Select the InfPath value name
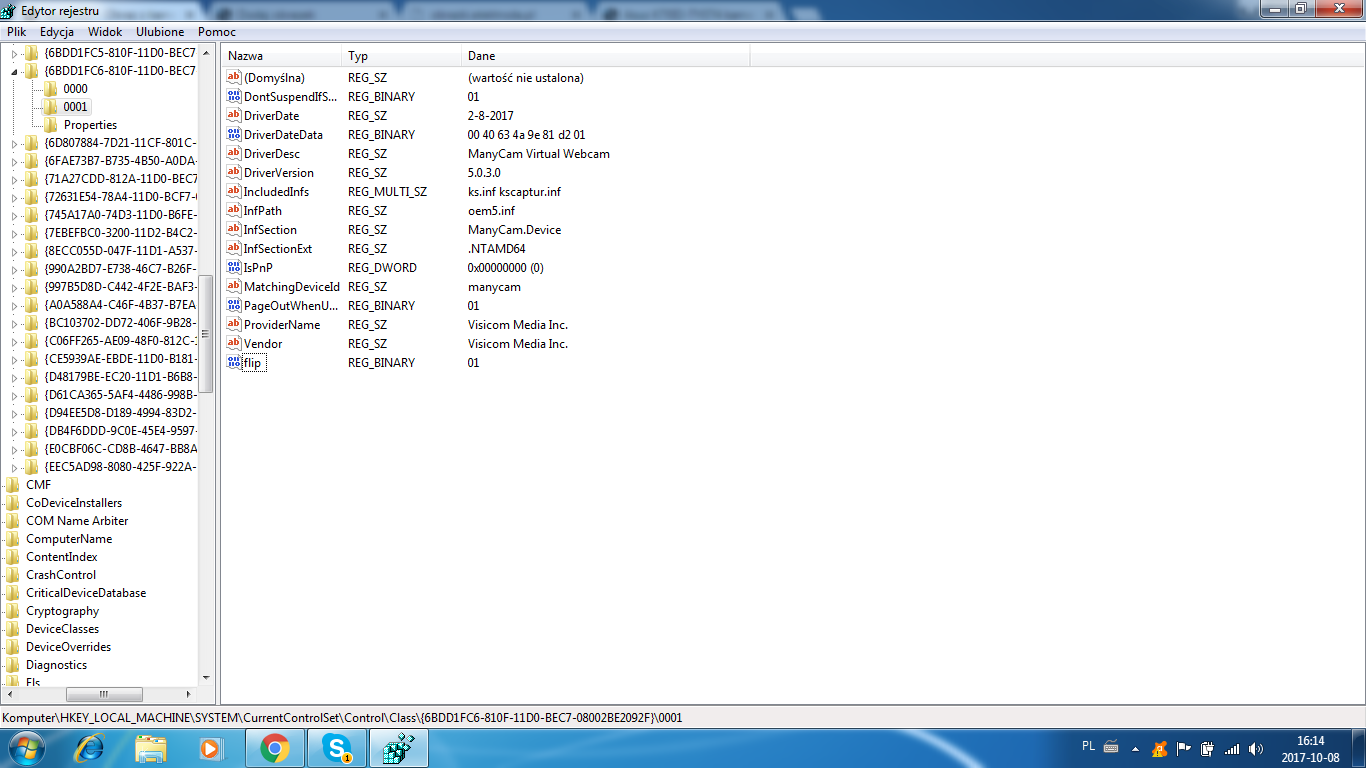Screen dimensions: 1366x768 (x=263, y=211)
